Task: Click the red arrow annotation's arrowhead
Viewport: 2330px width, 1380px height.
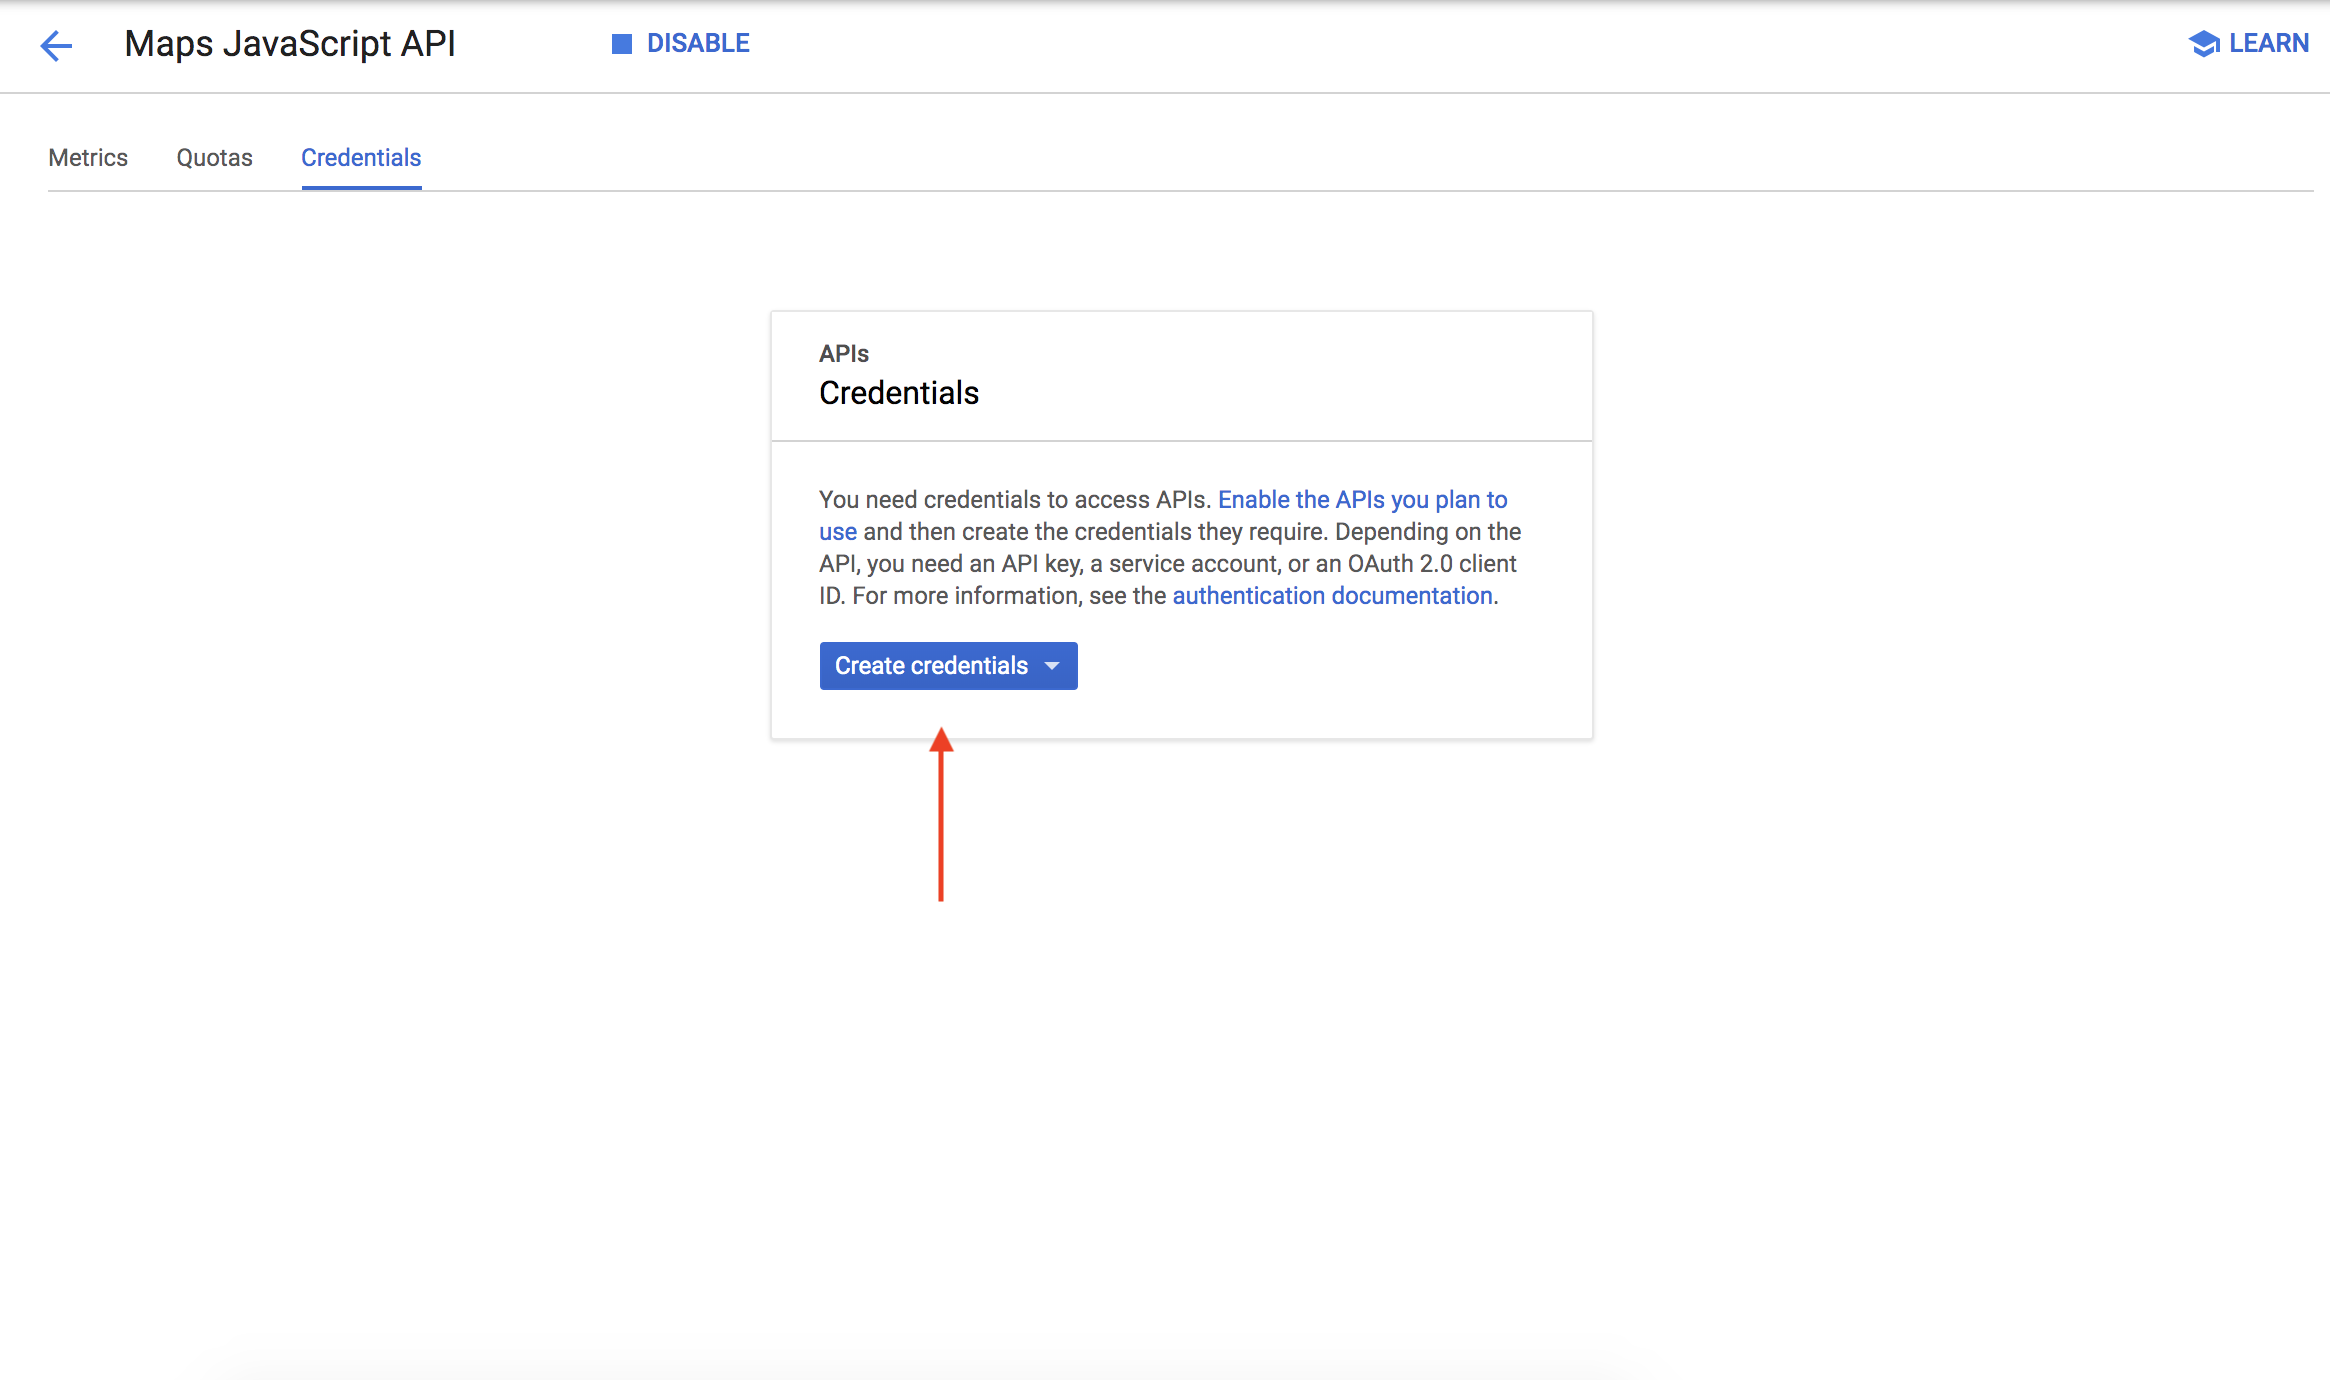Action: [x=941, y=741]
